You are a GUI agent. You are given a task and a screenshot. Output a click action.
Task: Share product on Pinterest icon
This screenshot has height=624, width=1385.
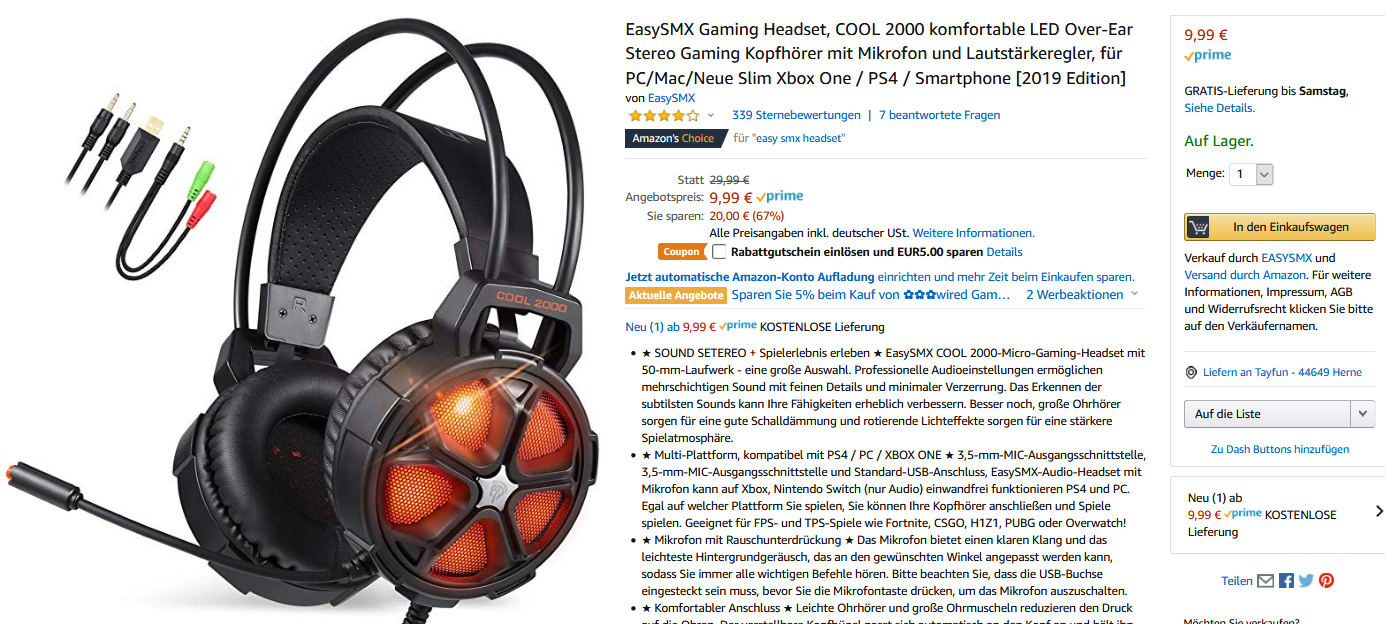pyautogui.click(x=1326, y=581)
